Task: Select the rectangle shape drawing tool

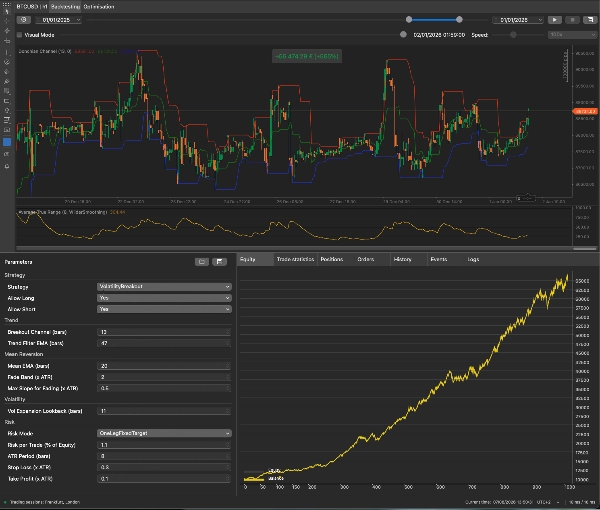Action: click(x=7, y=101)
